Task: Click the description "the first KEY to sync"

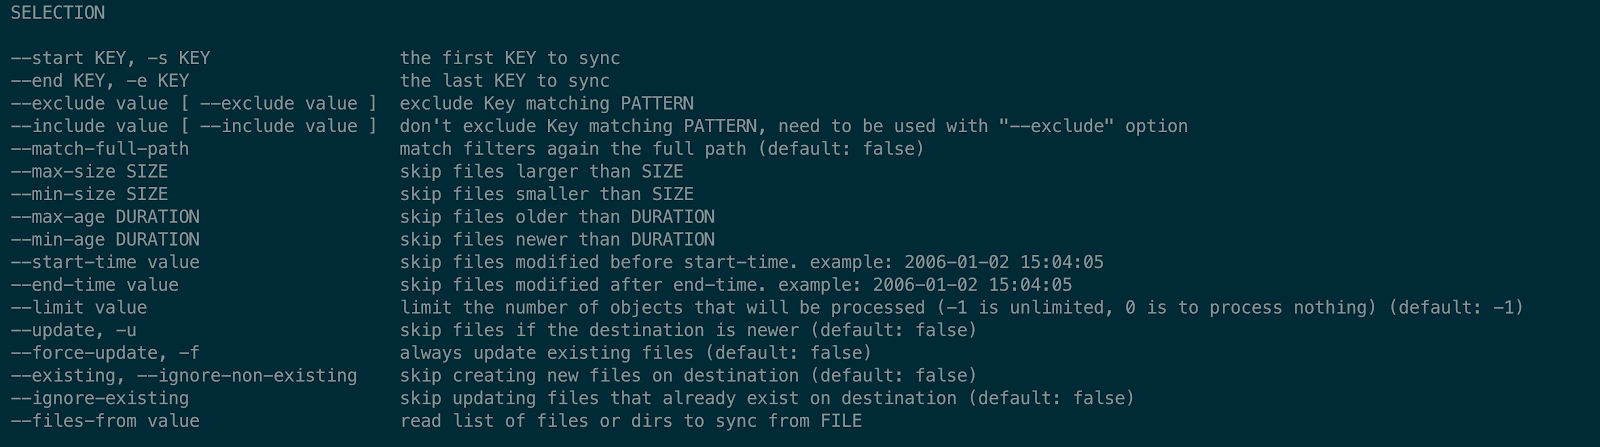Action: [x=510, y=58]
